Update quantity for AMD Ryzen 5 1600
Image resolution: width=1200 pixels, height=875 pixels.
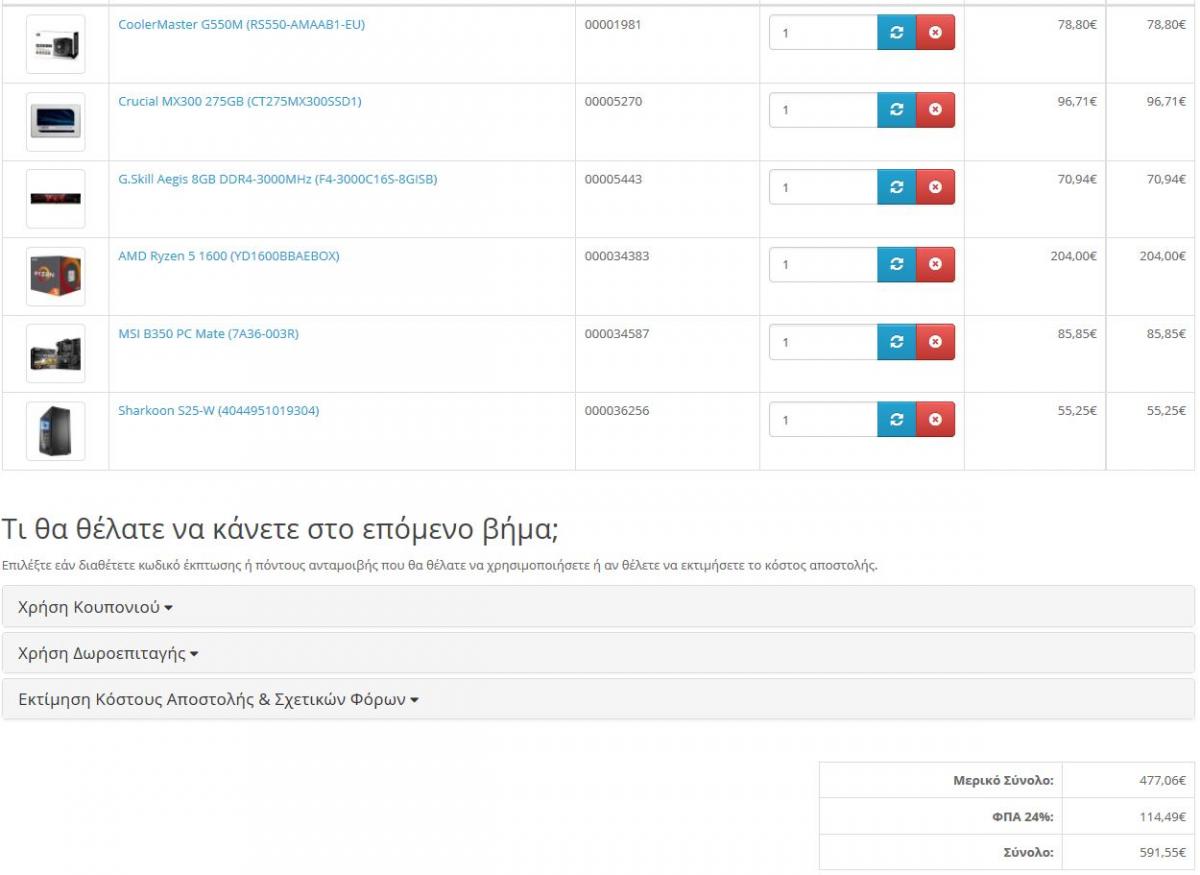tap(897, 265)
